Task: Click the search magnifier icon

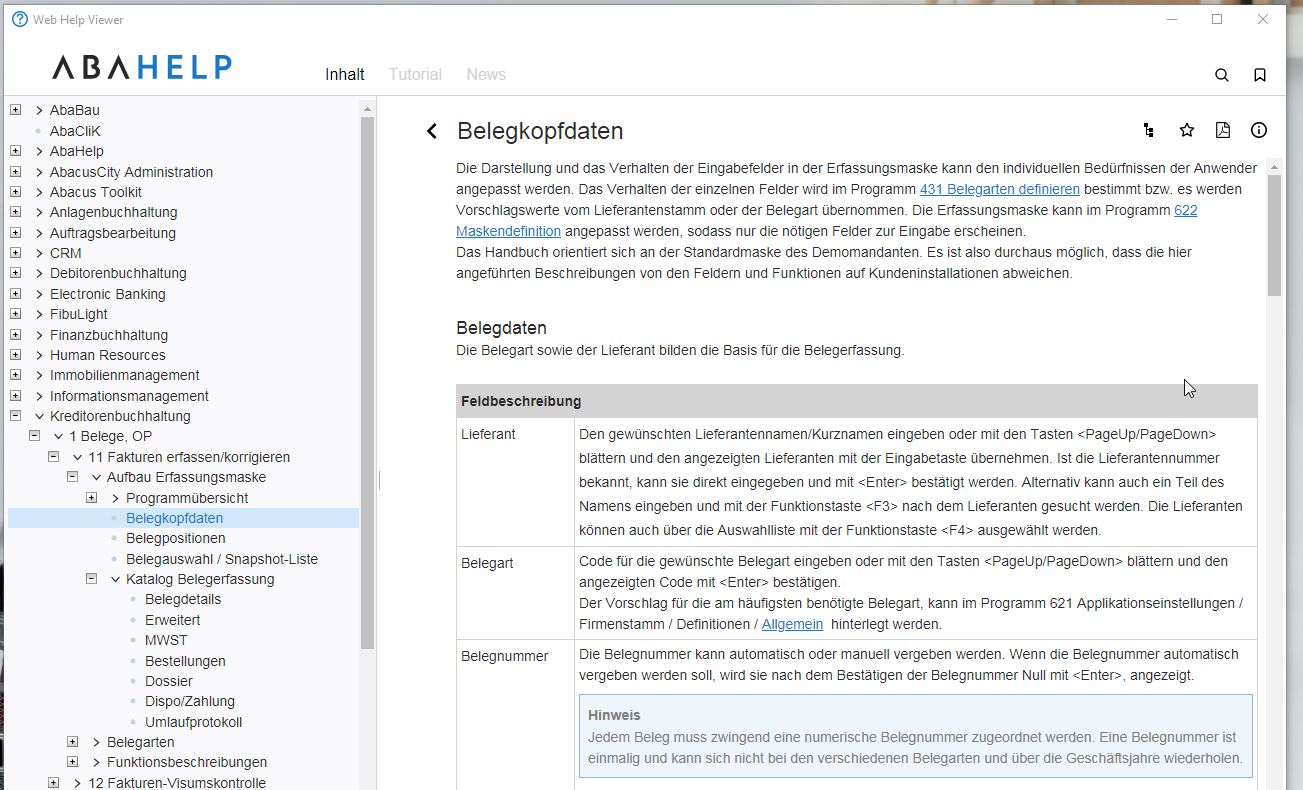Action: 1221,75
